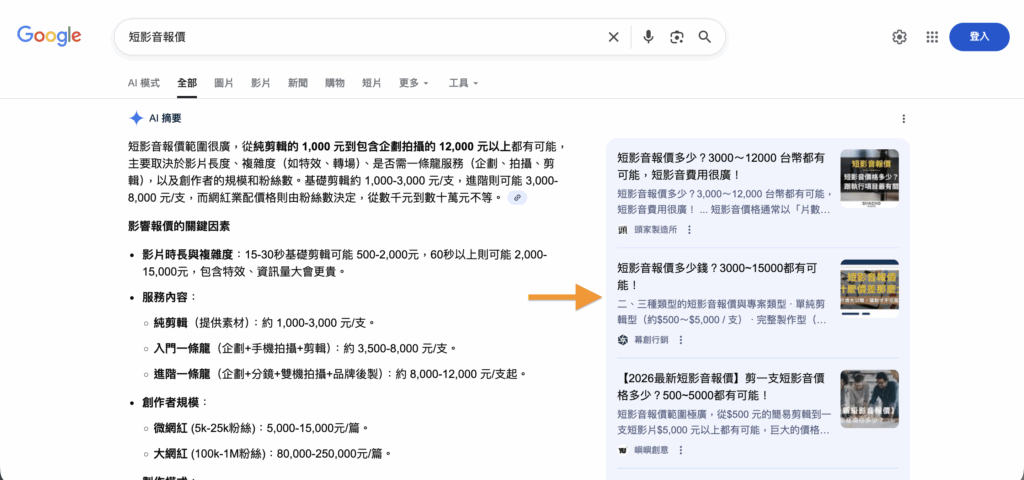Open more options beside 頭家製造所 source
This screenshot has height=480, width=1024.
690,229
